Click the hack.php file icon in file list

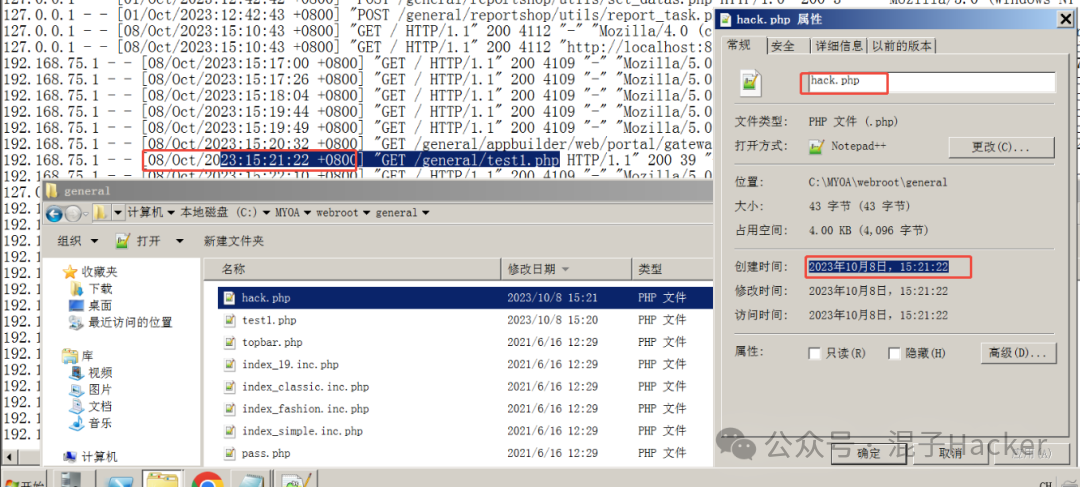(230, 298)
